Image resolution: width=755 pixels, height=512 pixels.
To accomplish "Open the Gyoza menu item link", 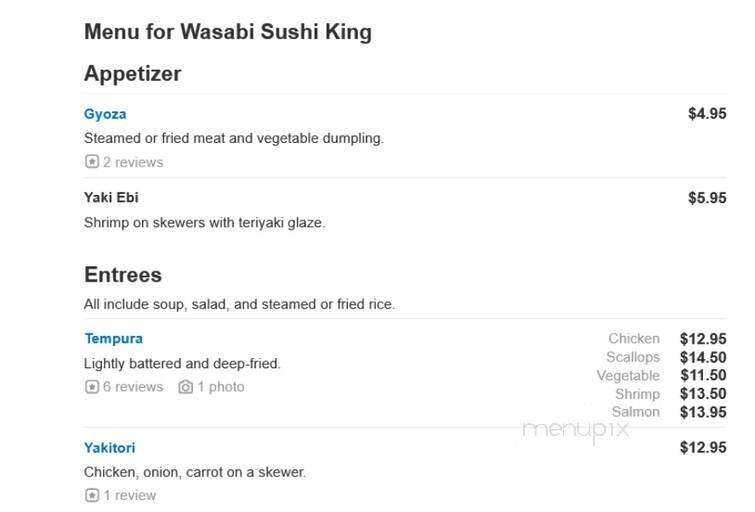I will [105, 114].
